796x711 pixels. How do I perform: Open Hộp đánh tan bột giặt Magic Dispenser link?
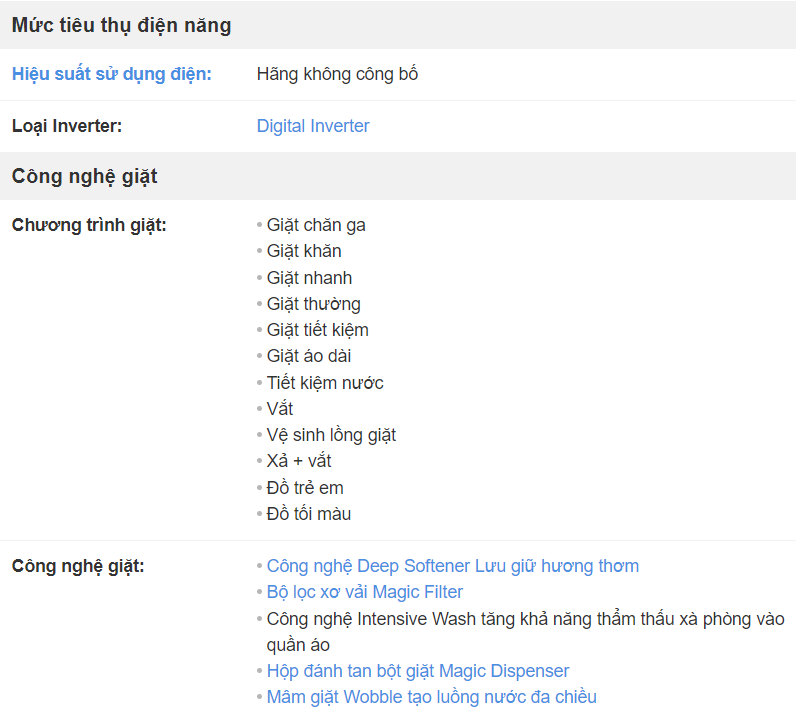[418, 671]
